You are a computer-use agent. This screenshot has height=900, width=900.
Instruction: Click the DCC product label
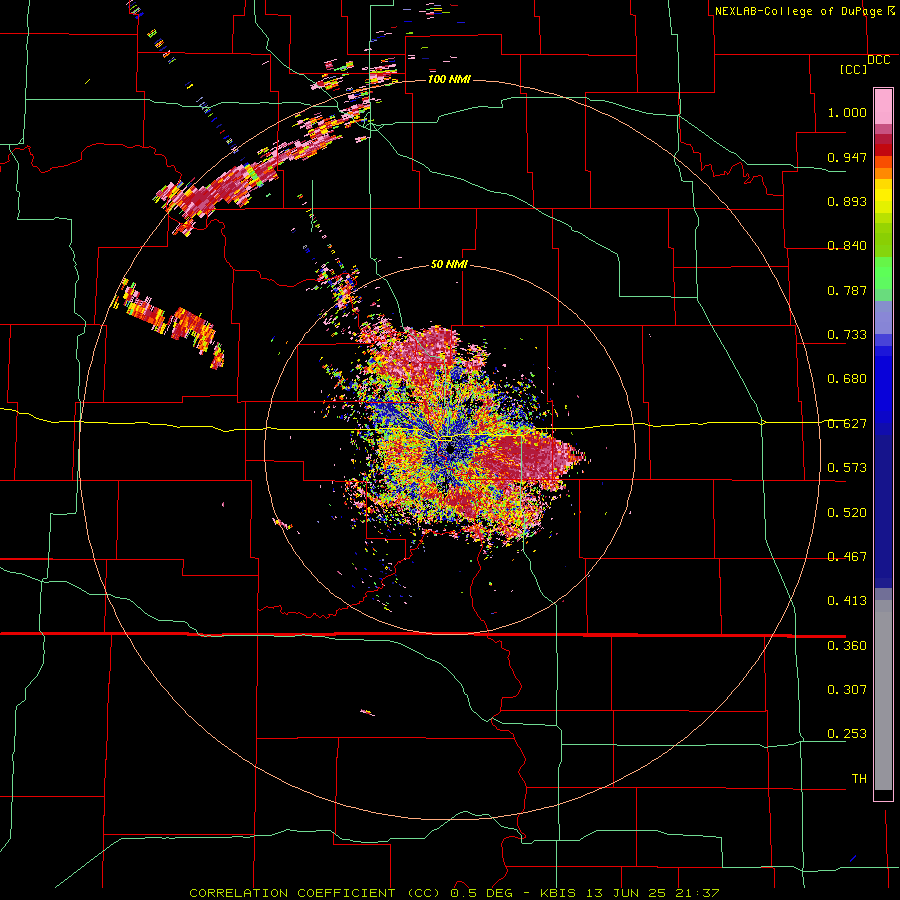click(878, 60)
